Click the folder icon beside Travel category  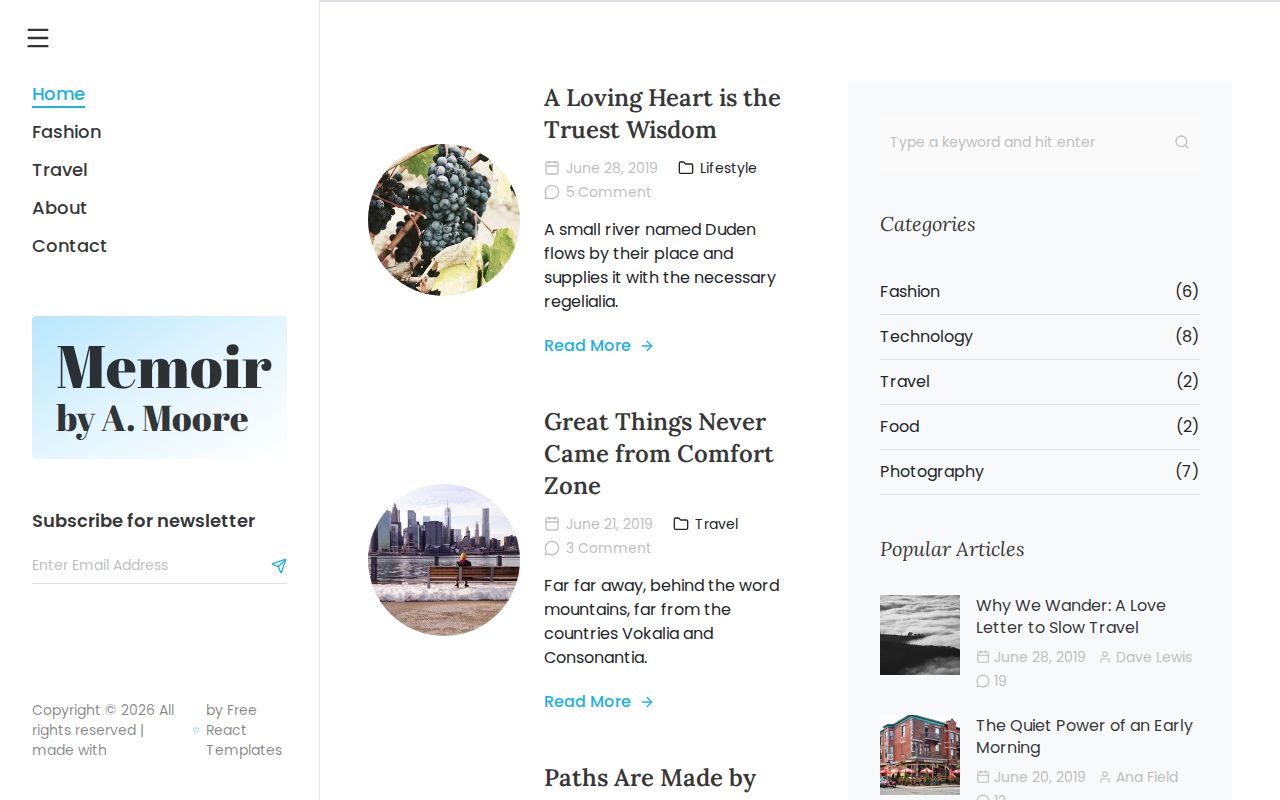[x=681, y=524]
